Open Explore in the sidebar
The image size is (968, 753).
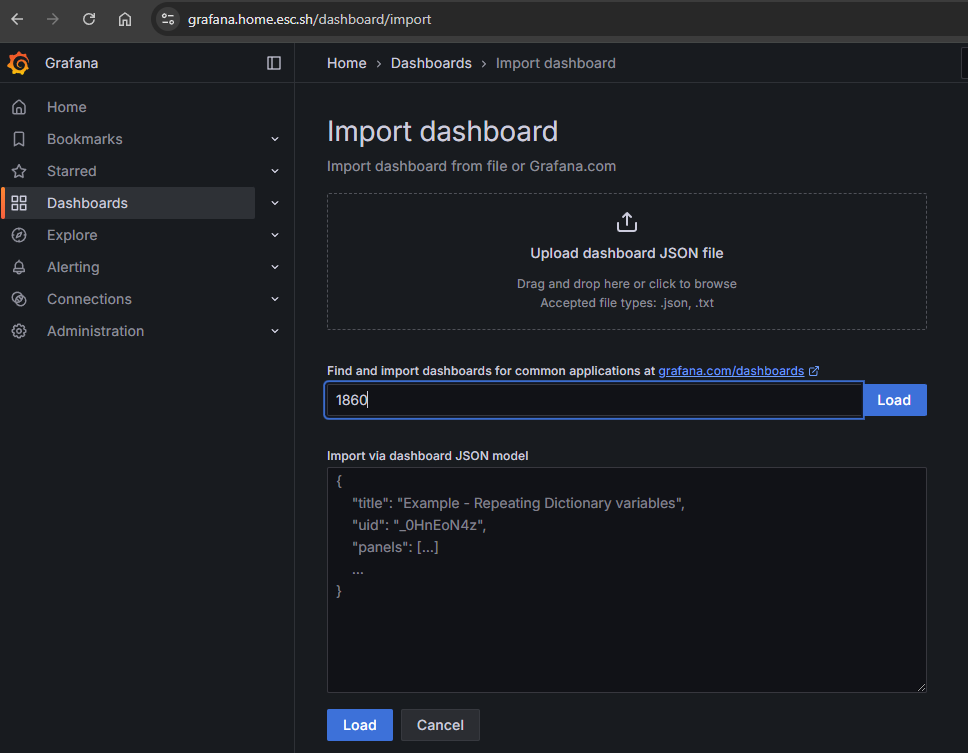click(x=72, y=235)
